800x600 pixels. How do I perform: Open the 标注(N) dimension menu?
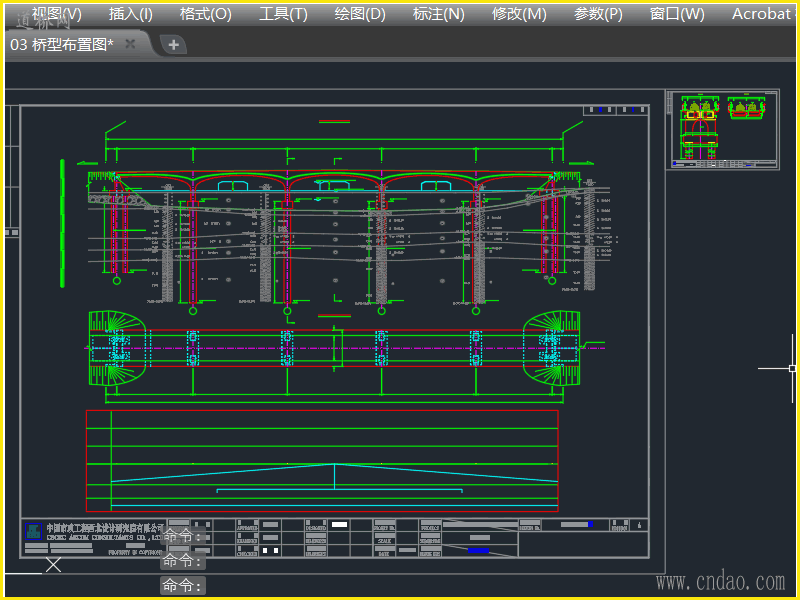click(x=438, y=14)
